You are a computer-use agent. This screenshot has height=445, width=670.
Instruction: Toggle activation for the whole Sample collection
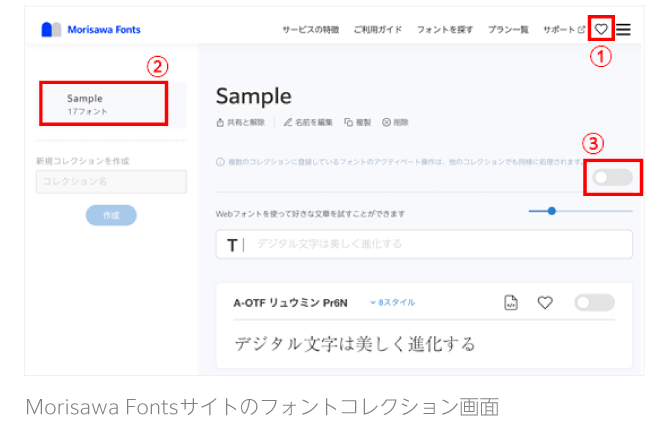point(612,177)
